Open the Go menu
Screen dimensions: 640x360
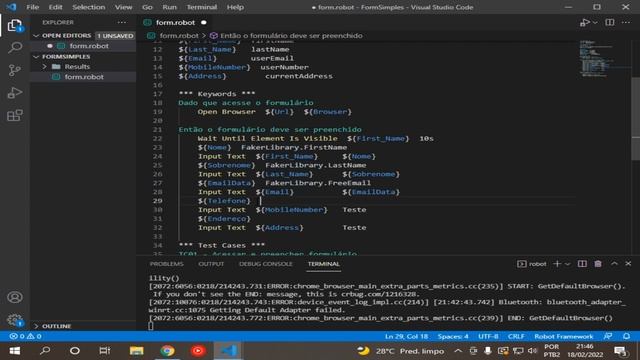147,7
